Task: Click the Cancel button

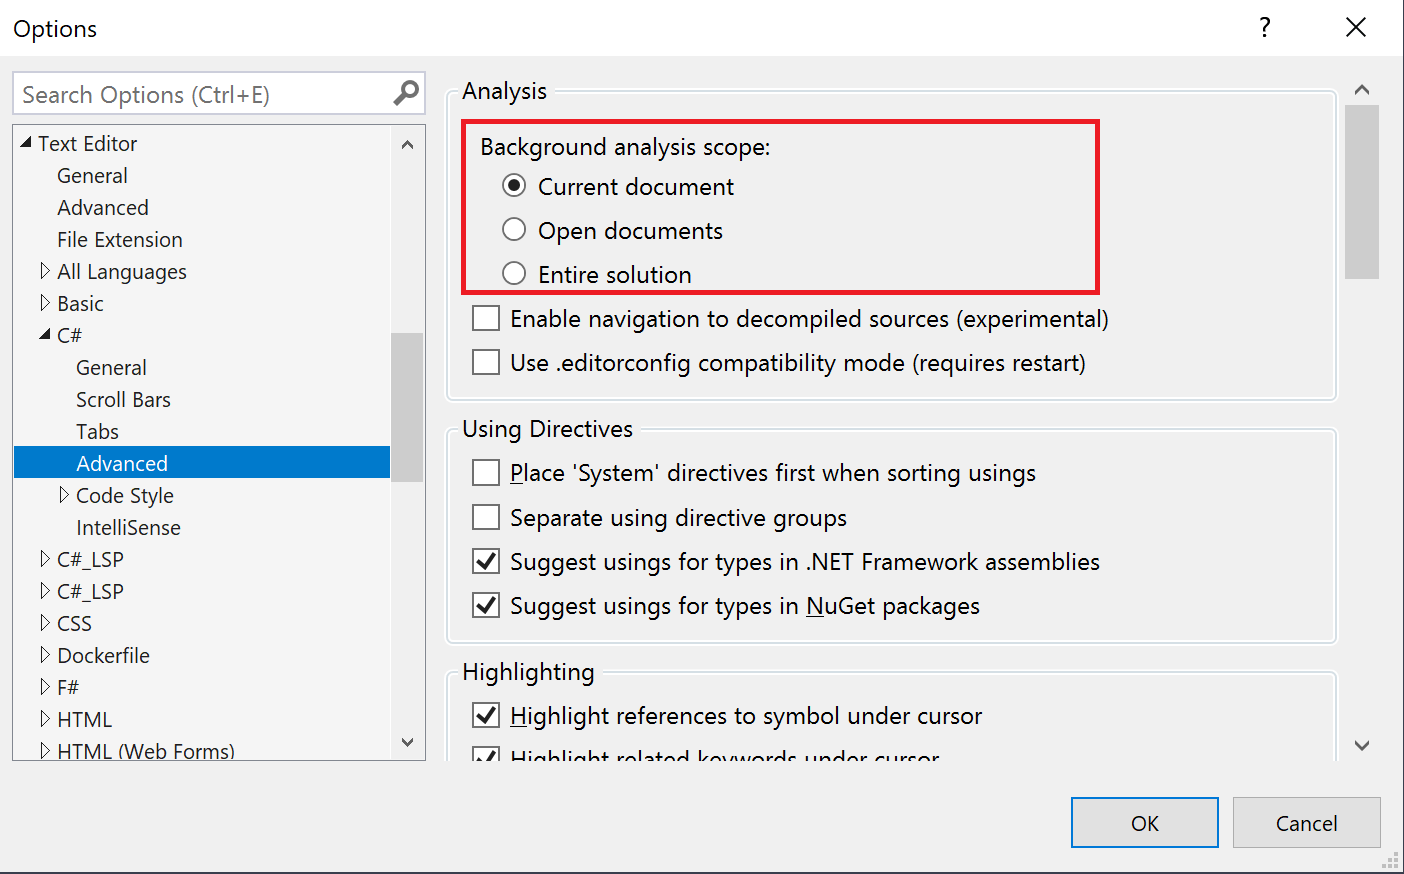Action: (1306, 822)
